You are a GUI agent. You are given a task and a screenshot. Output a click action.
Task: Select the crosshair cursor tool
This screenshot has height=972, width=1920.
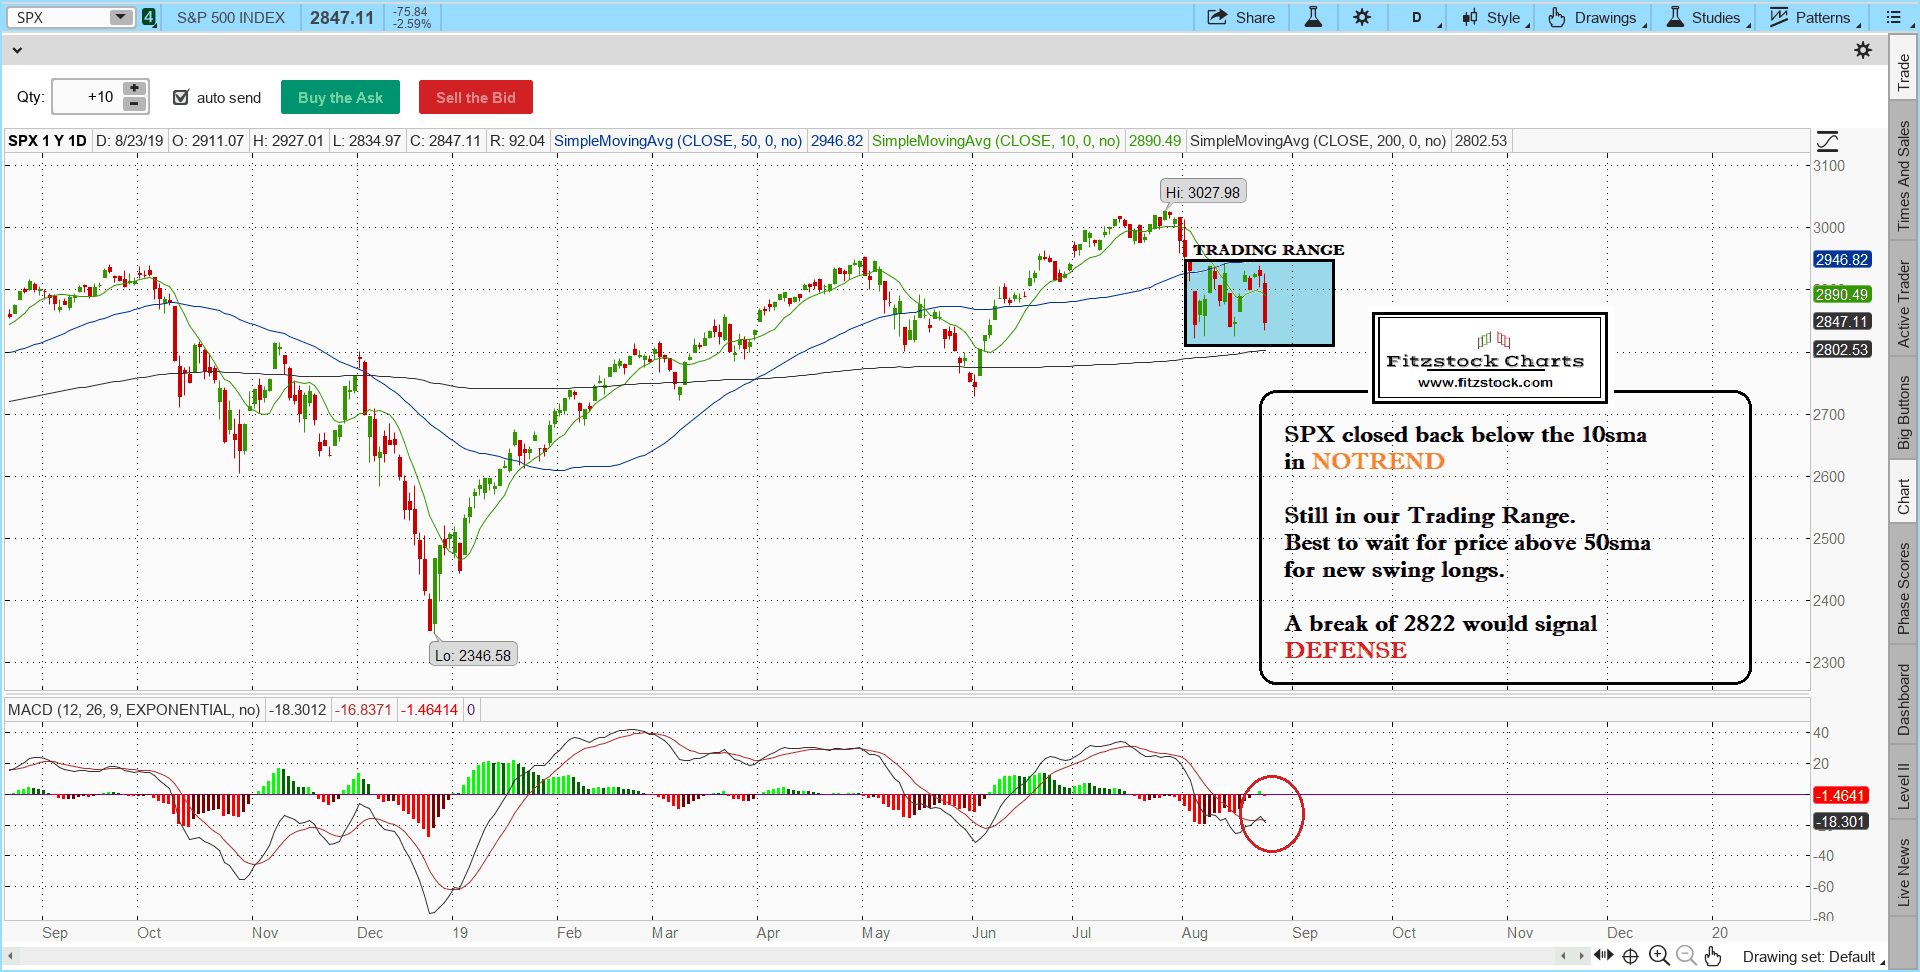1631,956
